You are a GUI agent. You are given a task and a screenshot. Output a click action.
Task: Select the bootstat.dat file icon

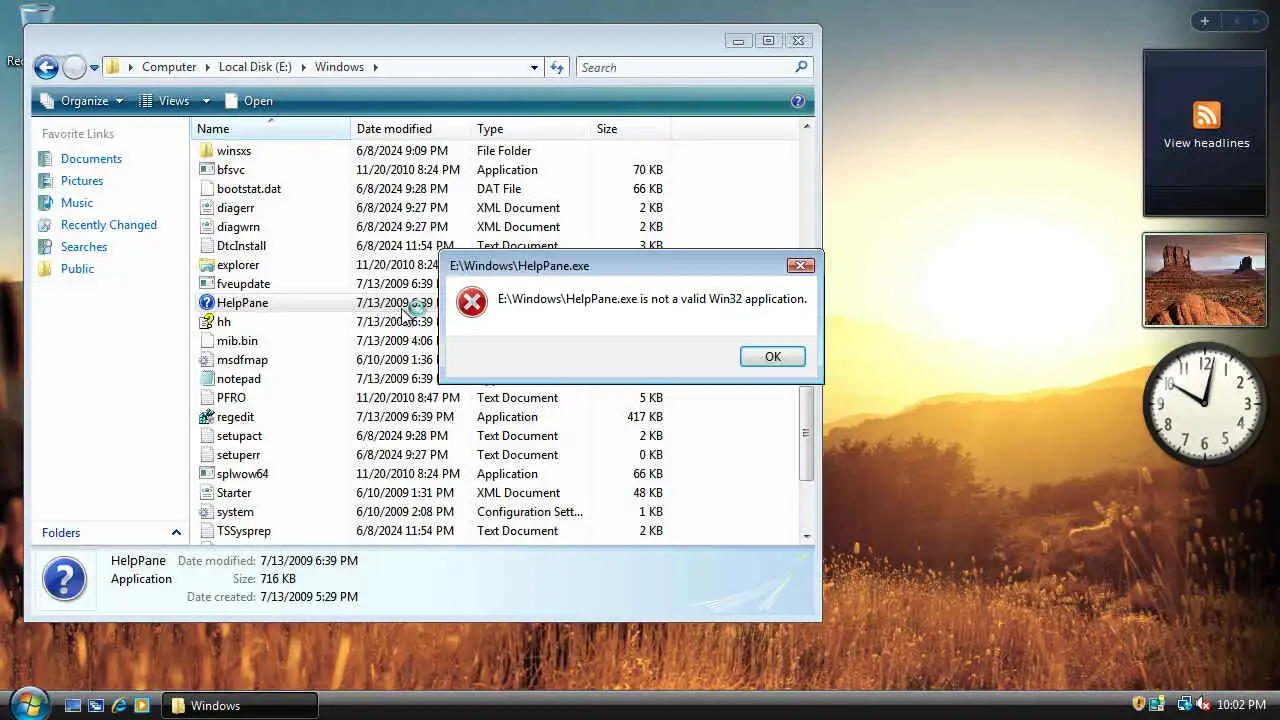[x=207, y=189]
